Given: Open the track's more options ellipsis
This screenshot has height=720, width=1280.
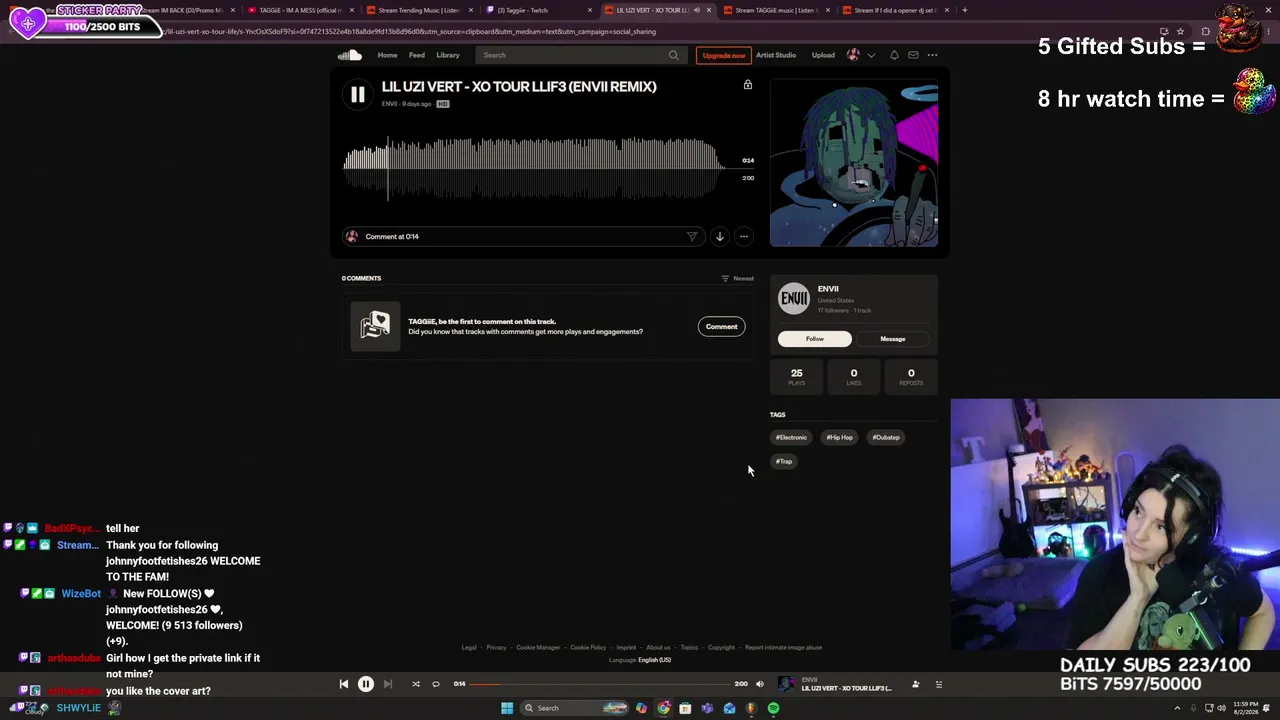Looking at the screenshot, I should [743, 237].
